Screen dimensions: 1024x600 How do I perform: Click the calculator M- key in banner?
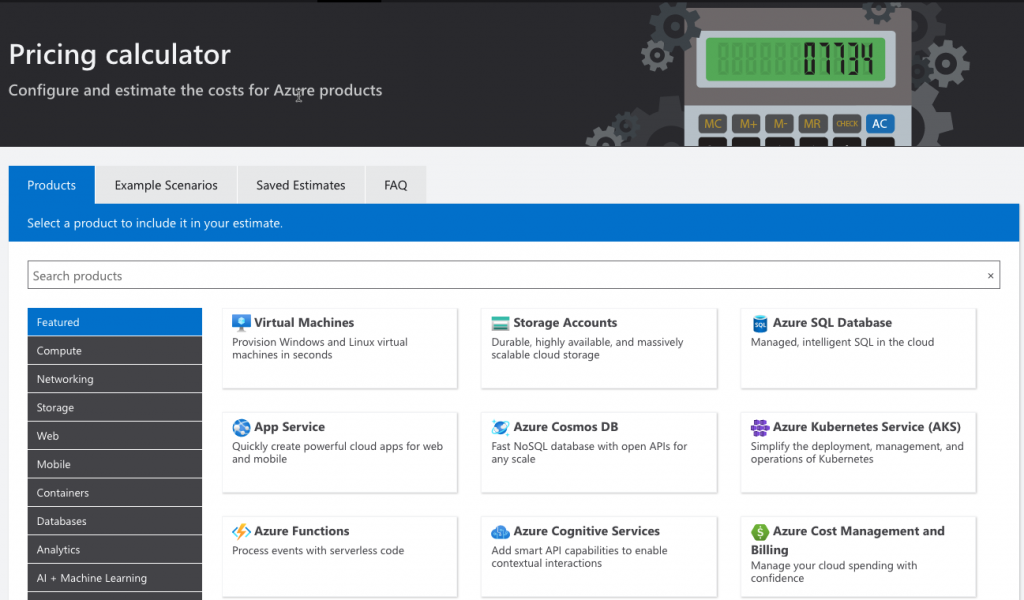pyautogui.click(x=780, y=123)
